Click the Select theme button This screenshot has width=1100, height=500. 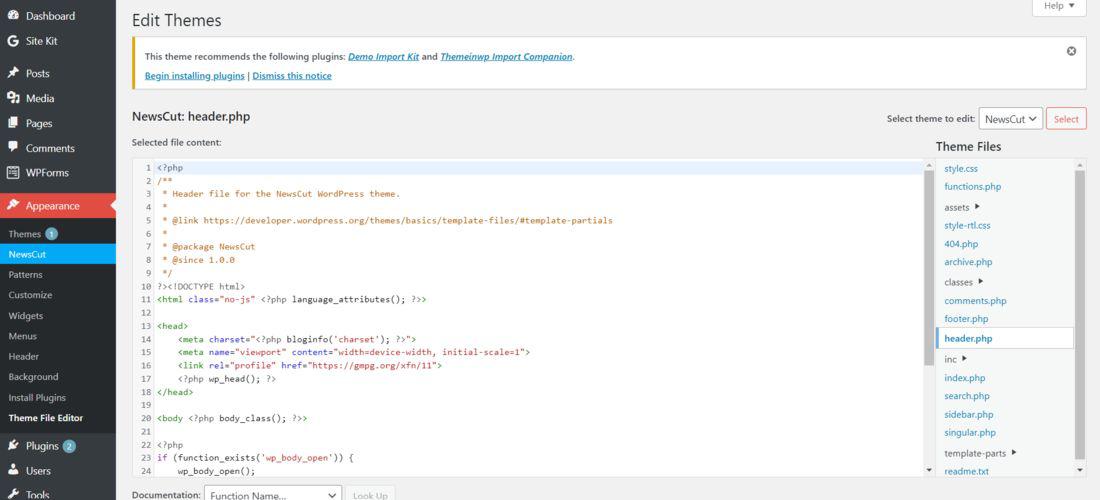(x=1066, y=119)
